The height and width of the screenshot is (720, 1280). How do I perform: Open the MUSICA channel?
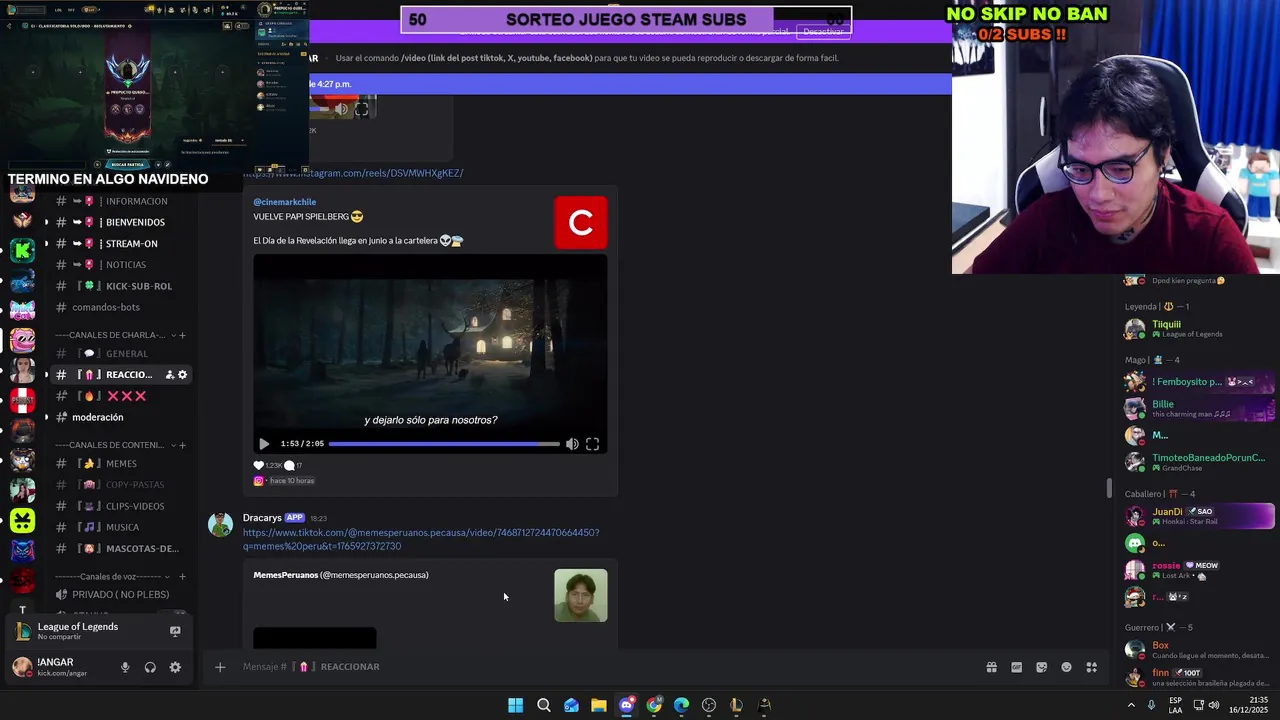pyautogui.click(x=119, y=527)
